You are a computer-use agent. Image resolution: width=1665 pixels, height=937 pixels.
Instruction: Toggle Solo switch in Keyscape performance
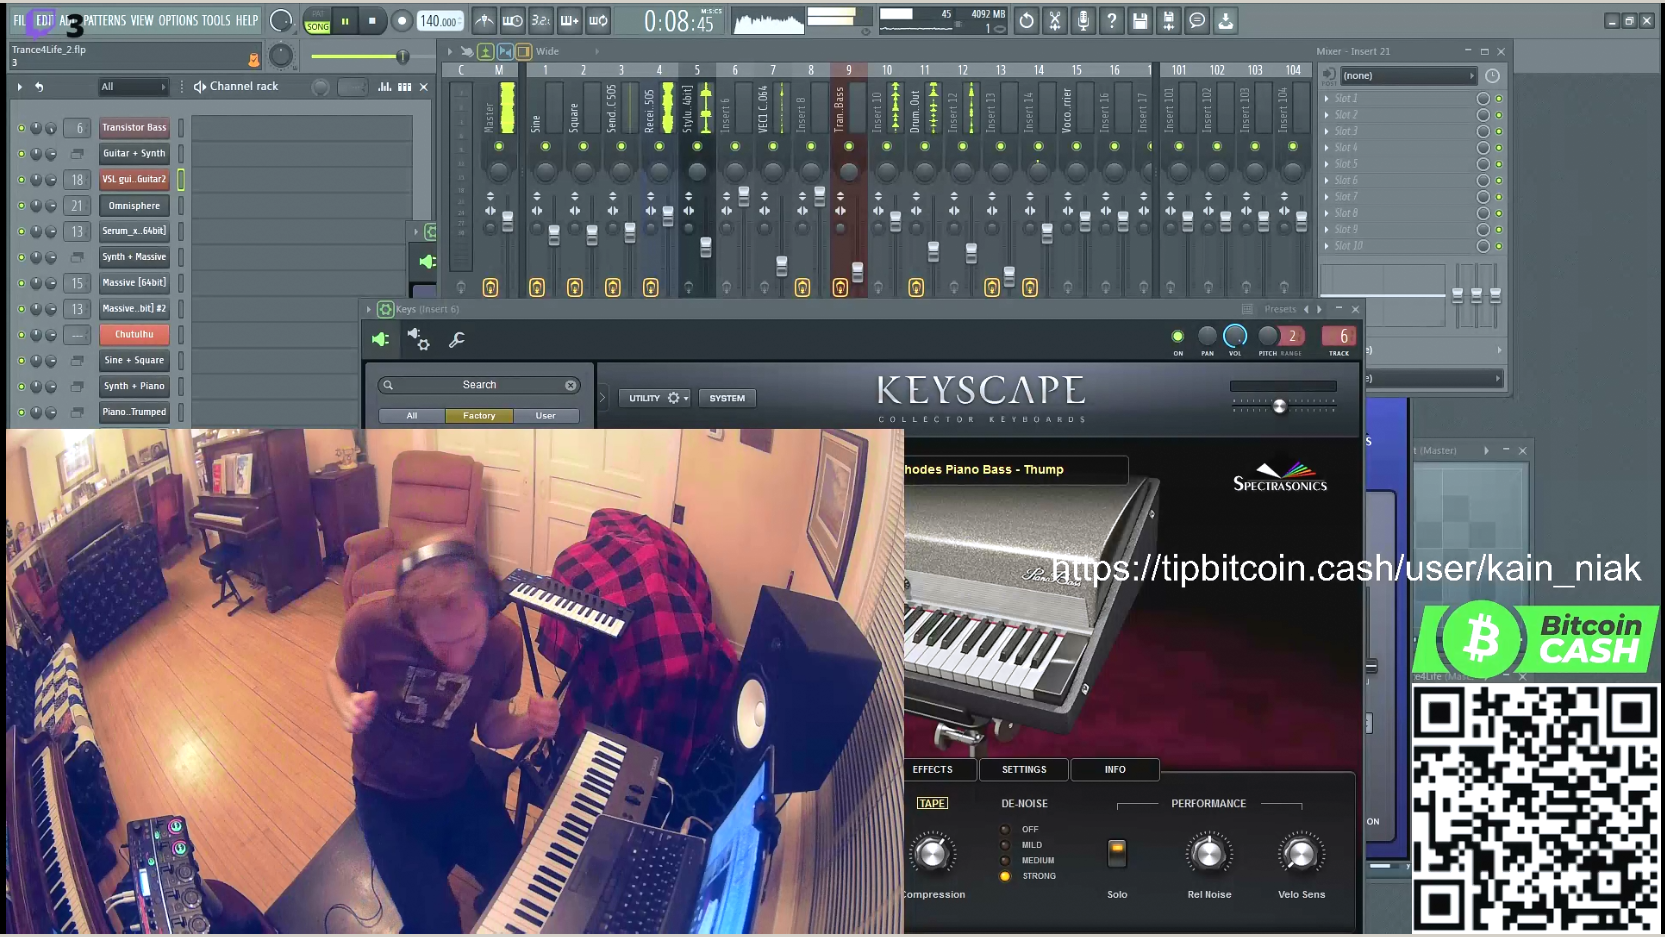[1117, 853]
